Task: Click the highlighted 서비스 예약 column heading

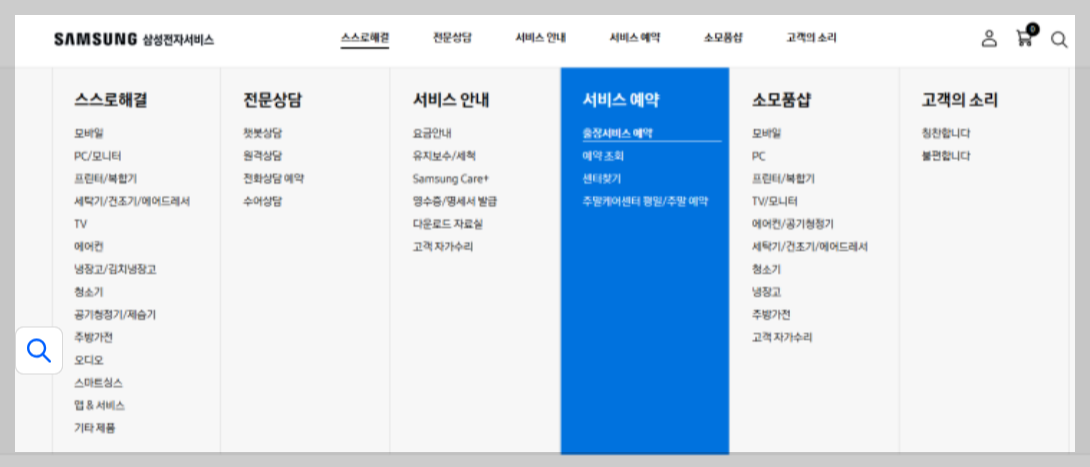Action: pos(621,100)
